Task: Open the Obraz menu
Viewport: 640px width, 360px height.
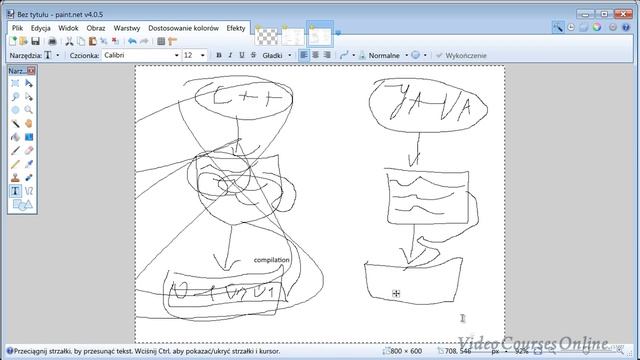Action: click(96, 28)
